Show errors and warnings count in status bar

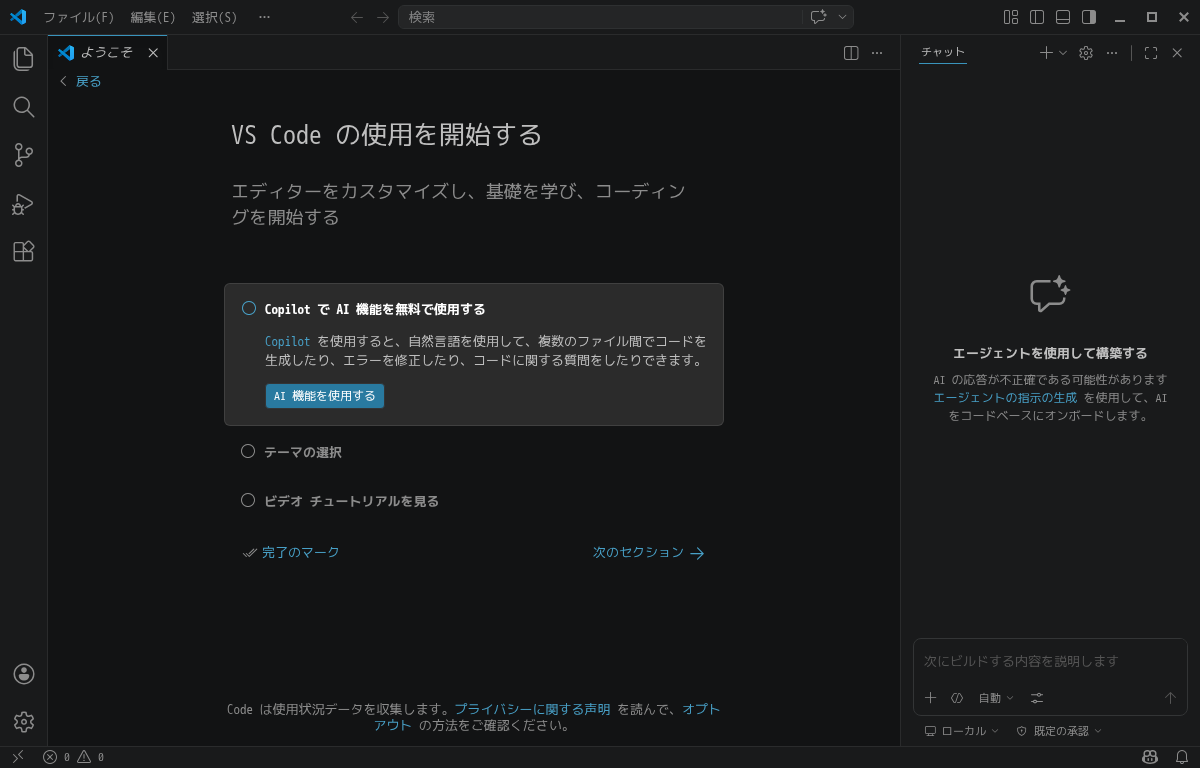[73, 757]
